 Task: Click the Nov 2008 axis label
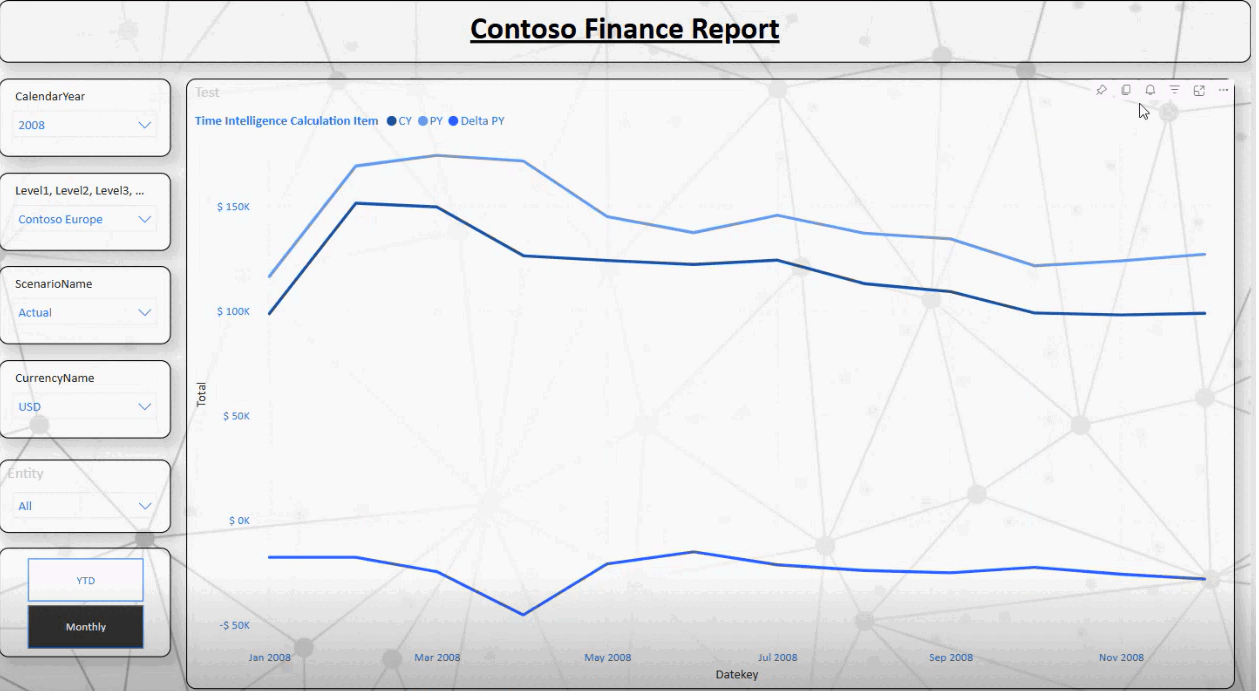[1121, 657]
